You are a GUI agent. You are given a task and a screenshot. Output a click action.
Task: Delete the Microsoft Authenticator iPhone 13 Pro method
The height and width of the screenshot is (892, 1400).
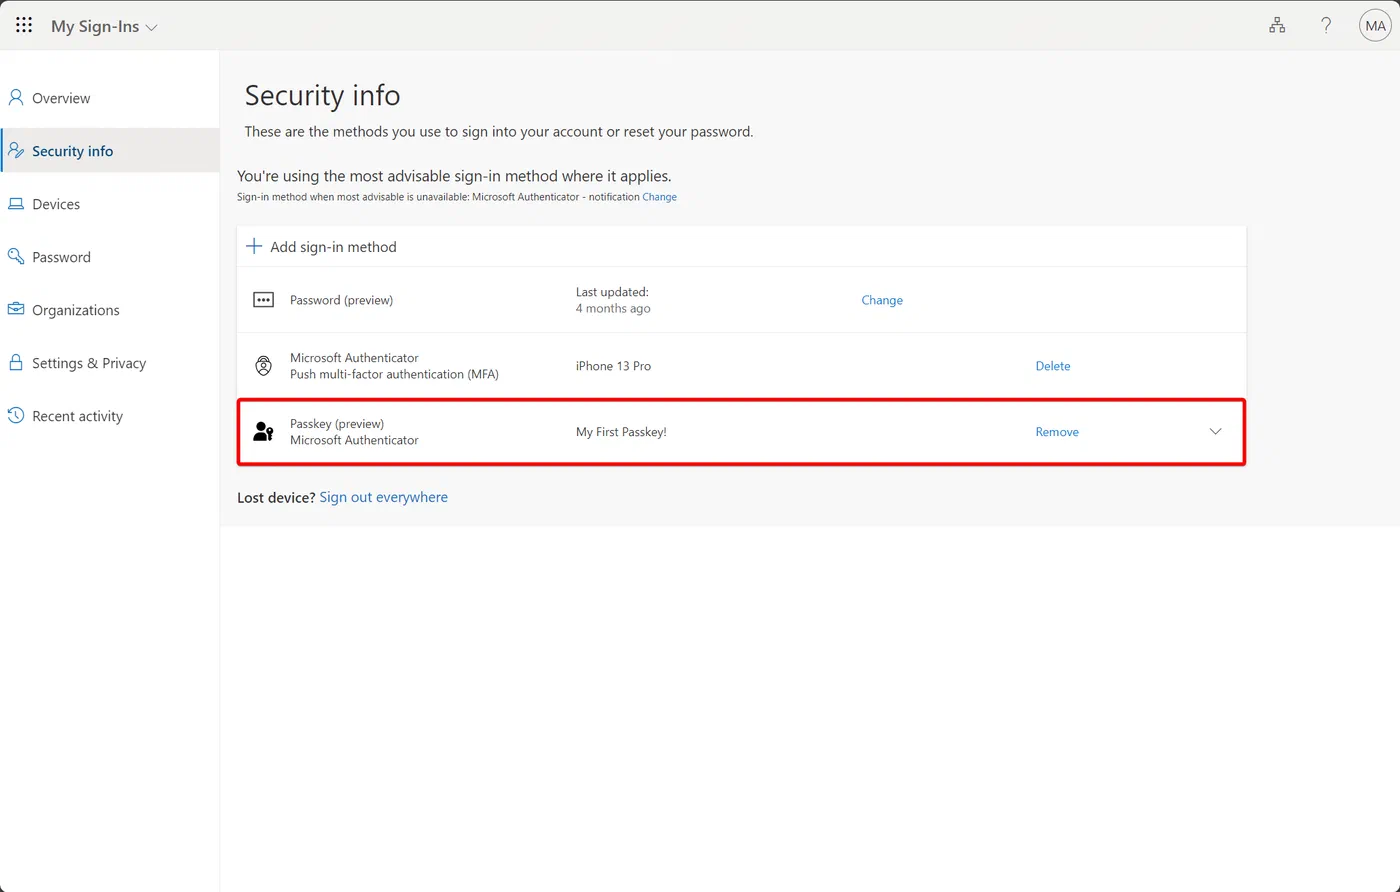tap(1052, 366)
